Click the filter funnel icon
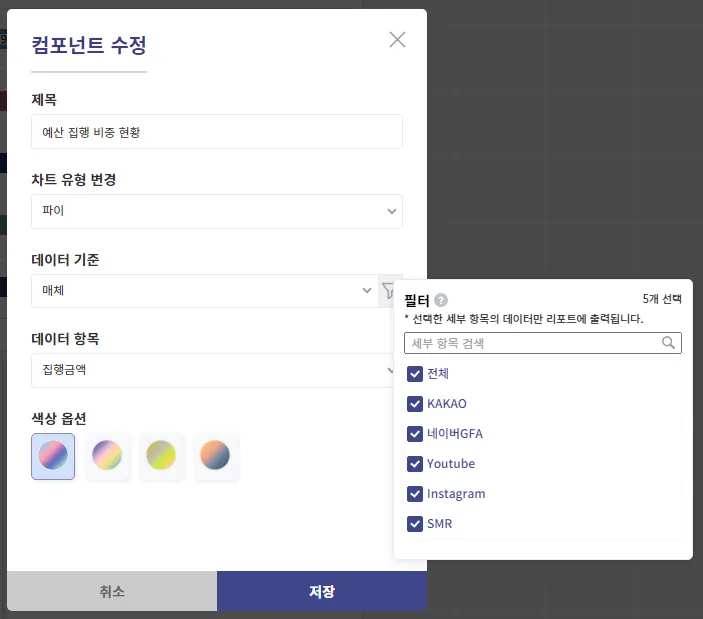The height and width of the screenshot is (619, 703). pyautogui.click(x=388, y=290)
